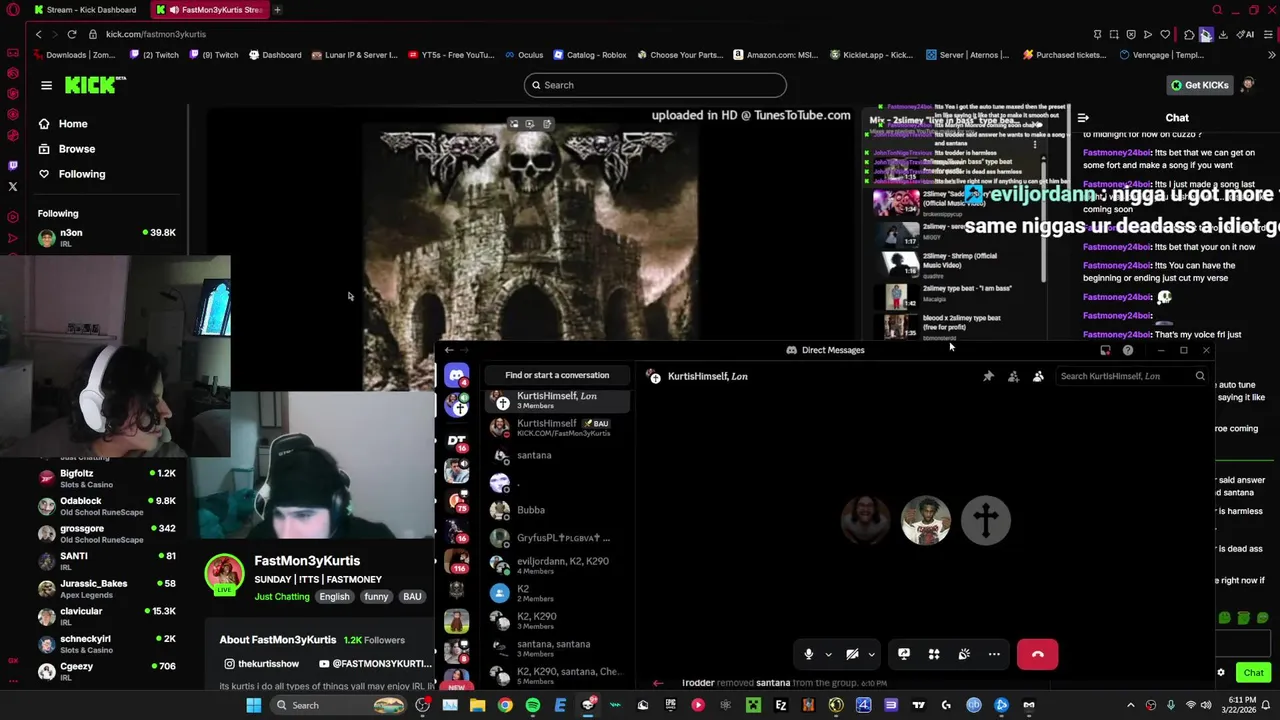
Task: Open Discord help icon
Action: (x=1128, y=350)
